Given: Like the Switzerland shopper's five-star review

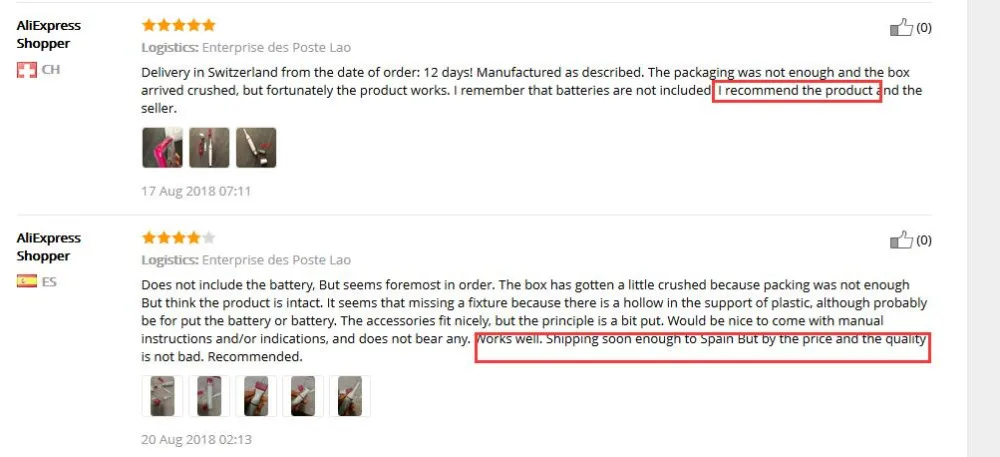Looking at the screenshot, I should pyautogui.click(x=901, y=28).
